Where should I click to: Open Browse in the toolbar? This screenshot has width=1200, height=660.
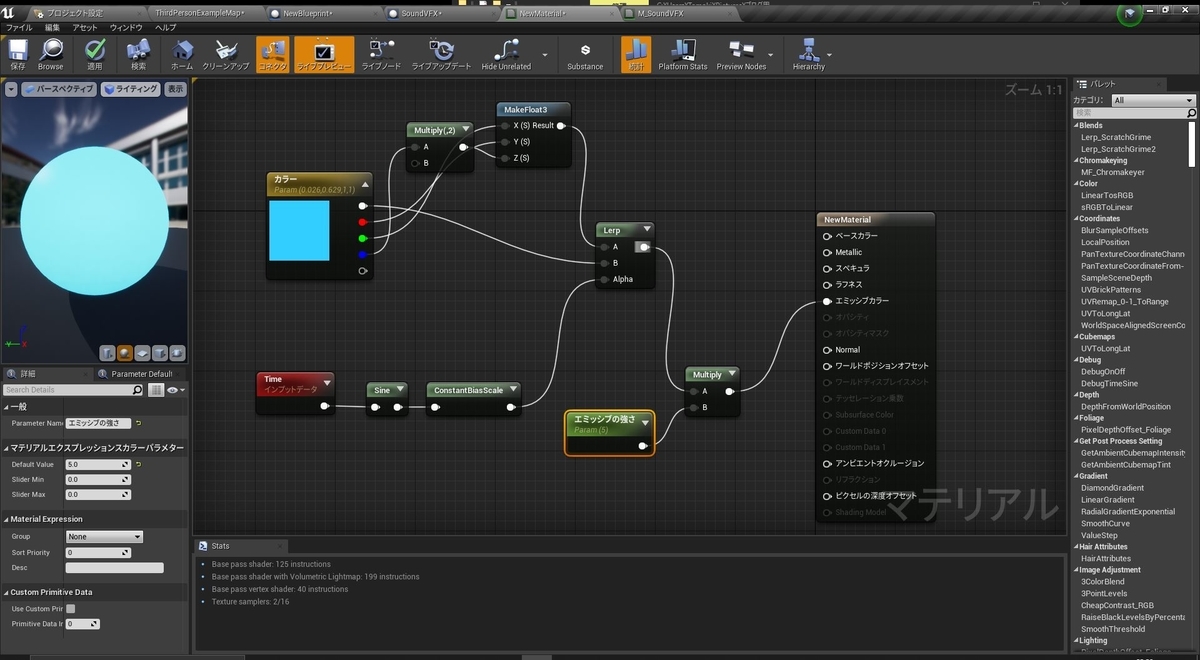pos(50,54)
